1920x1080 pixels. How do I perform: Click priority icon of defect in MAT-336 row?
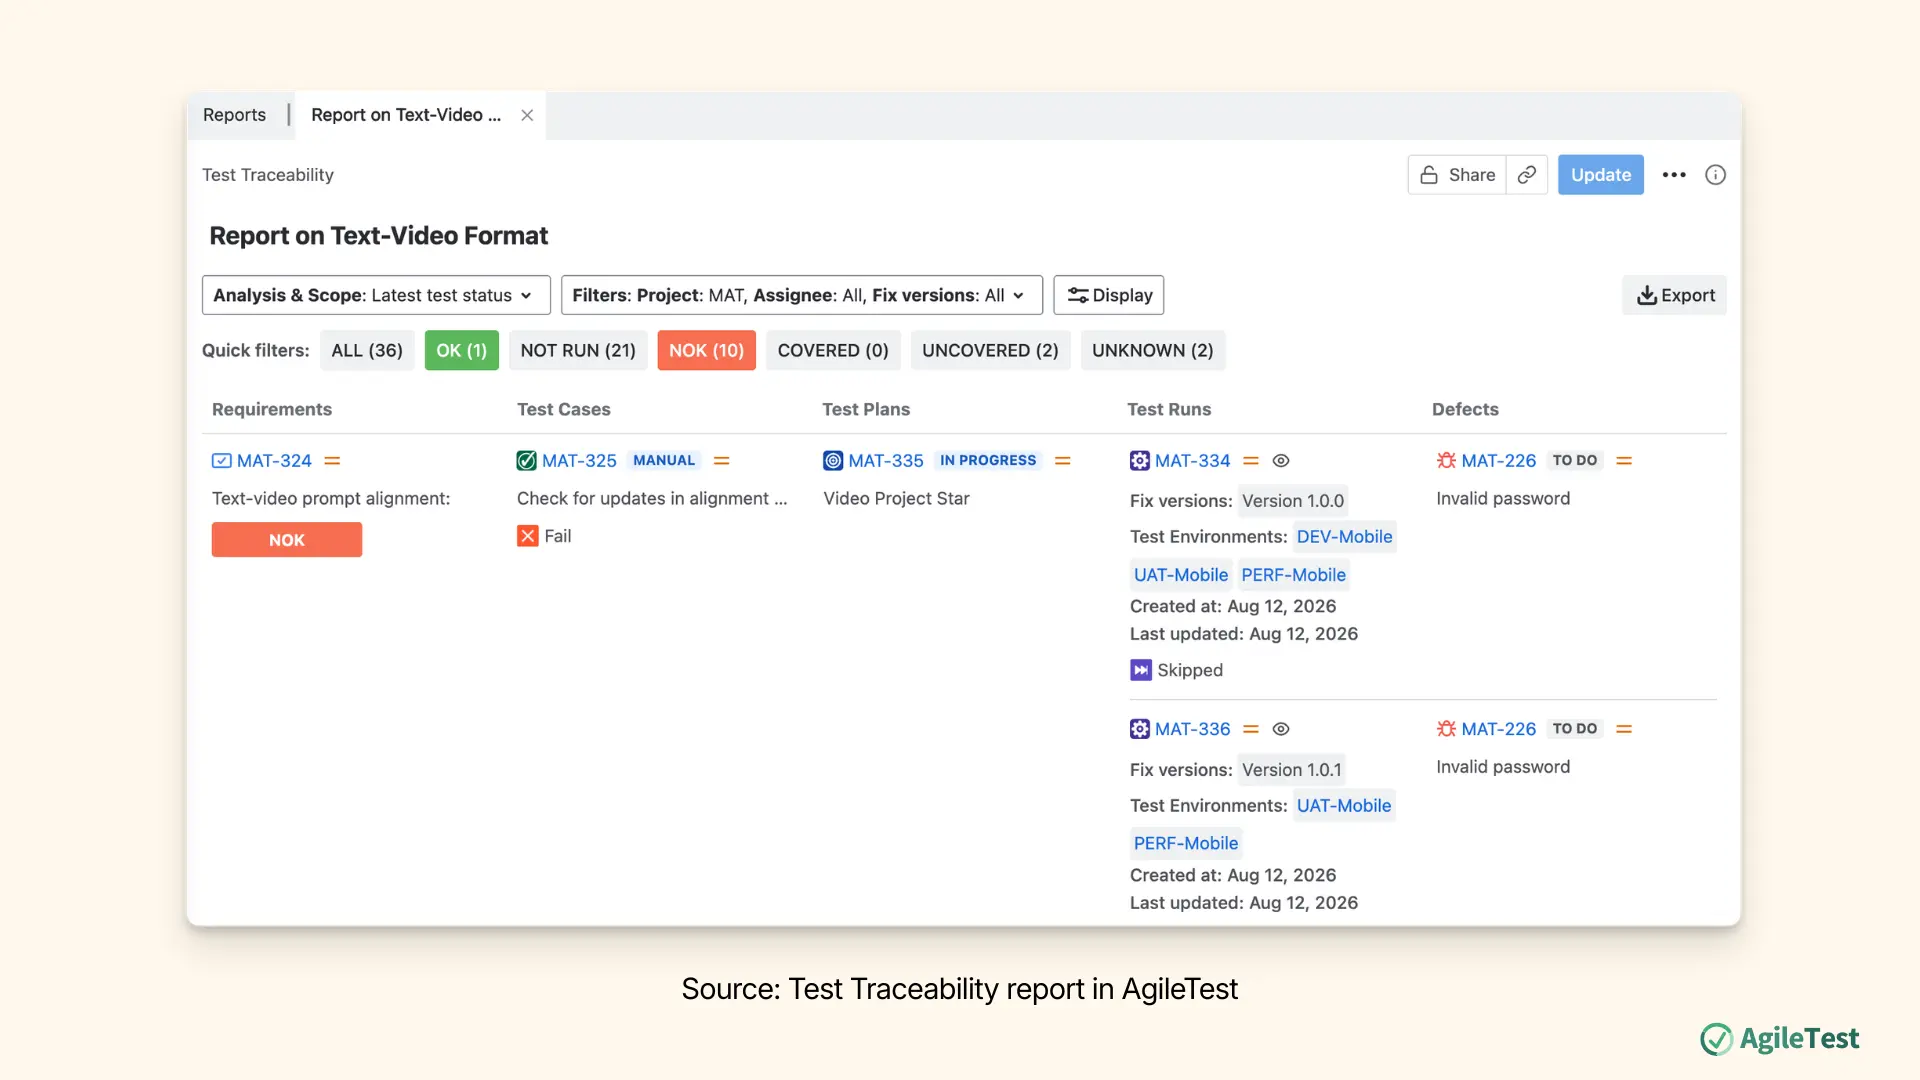point(1624,729)
